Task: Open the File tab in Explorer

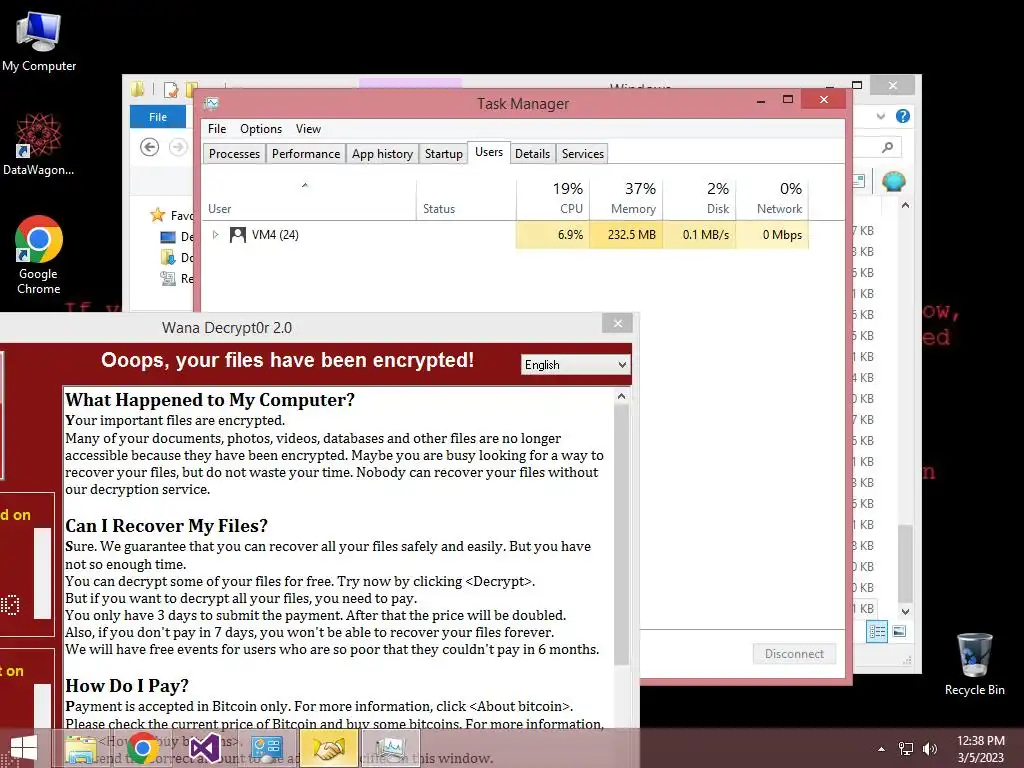Action: pos(158,117)
